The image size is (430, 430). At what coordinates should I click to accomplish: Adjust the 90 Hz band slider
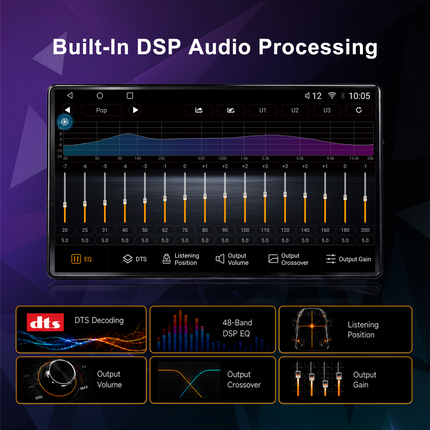pyautogui.click(x=225, y=197)
